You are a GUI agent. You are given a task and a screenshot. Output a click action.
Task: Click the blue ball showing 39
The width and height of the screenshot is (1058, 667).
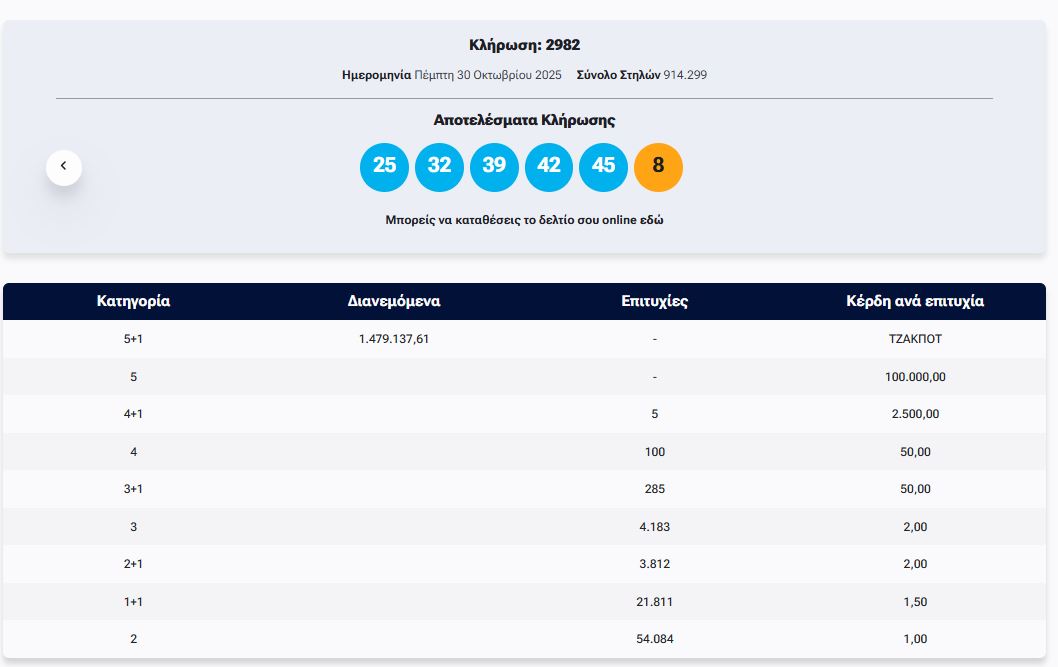point(494,167)
